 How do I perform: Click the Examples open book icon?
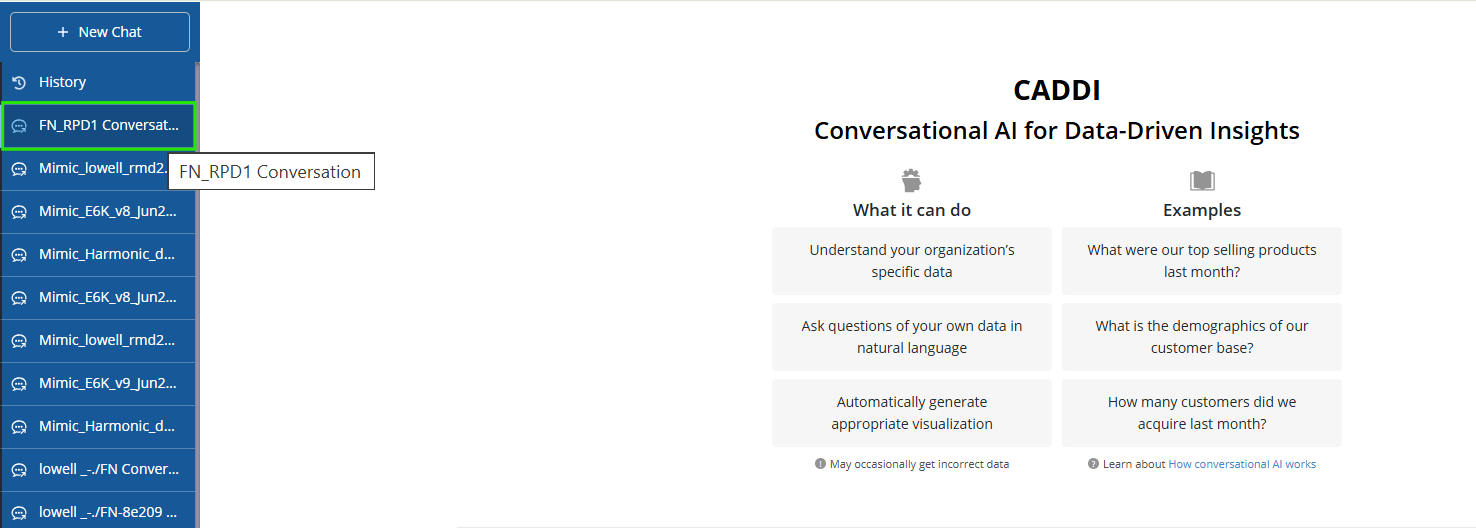coord(1202,181)
